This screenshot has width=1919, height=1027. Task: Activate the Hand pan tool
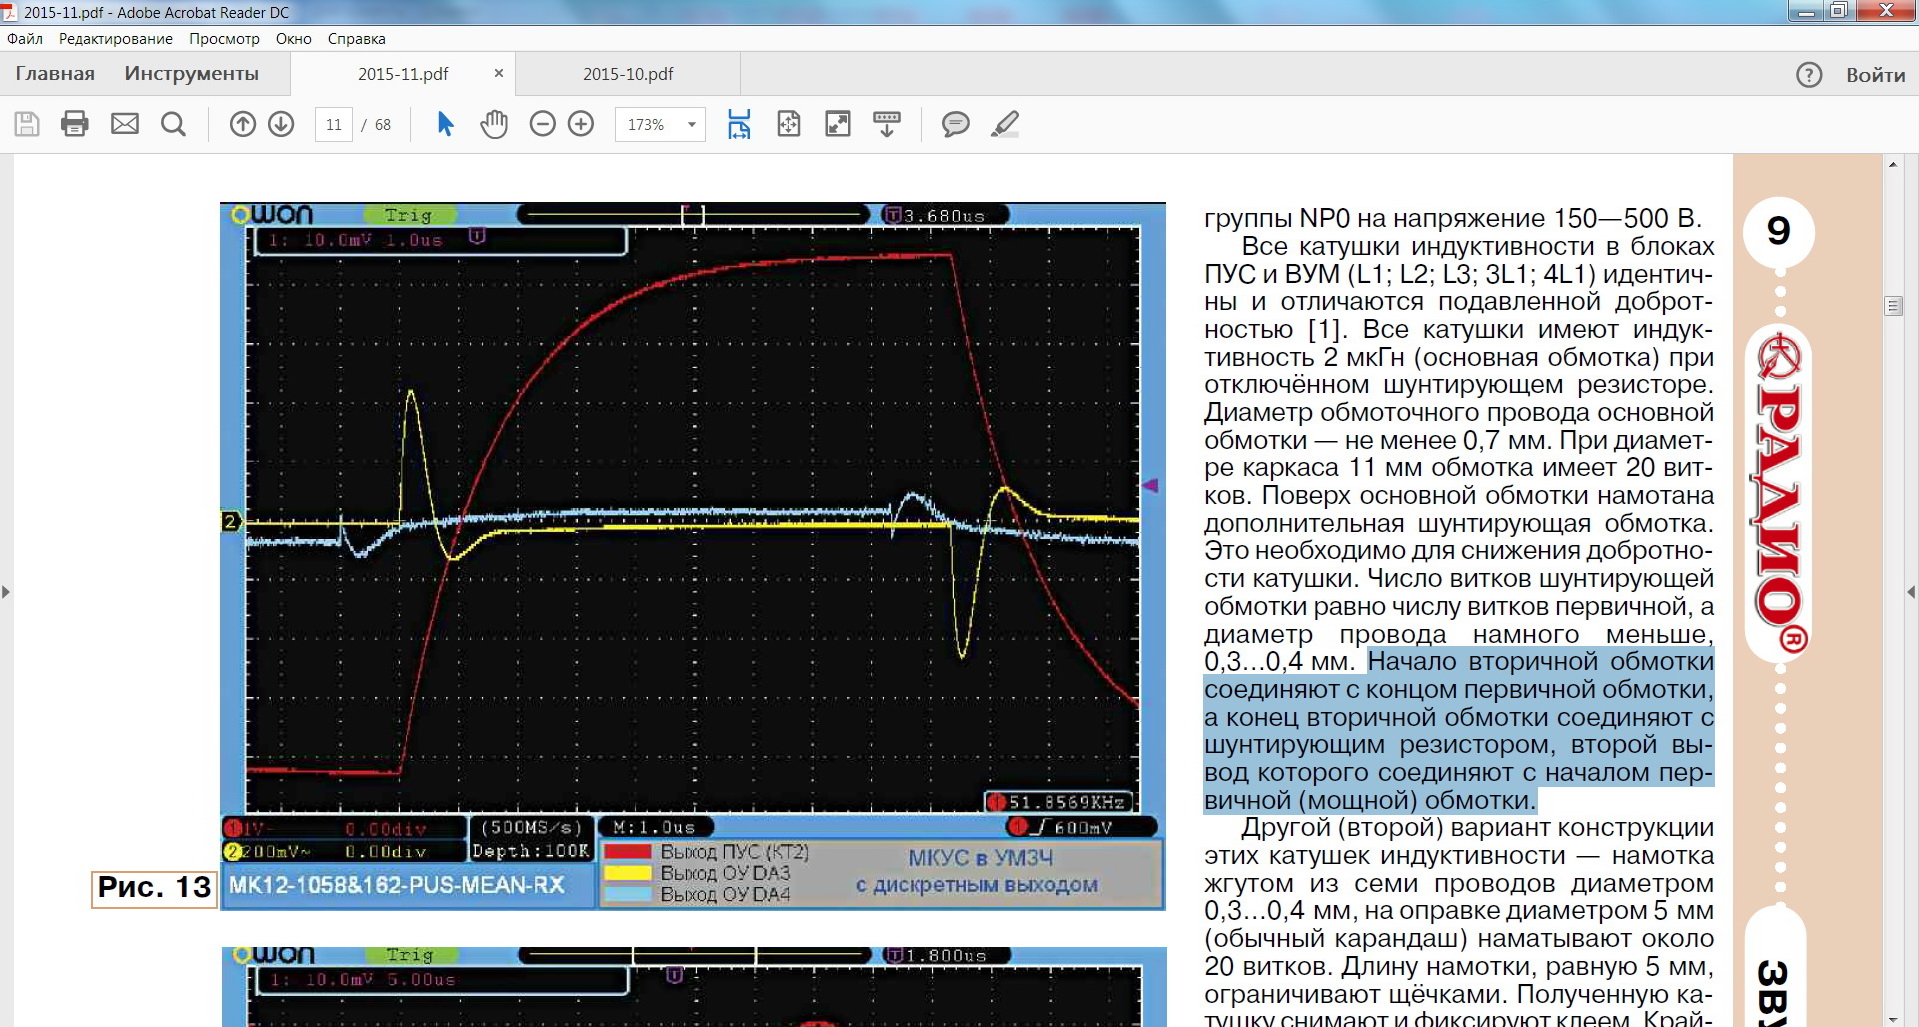pos(494,124)
